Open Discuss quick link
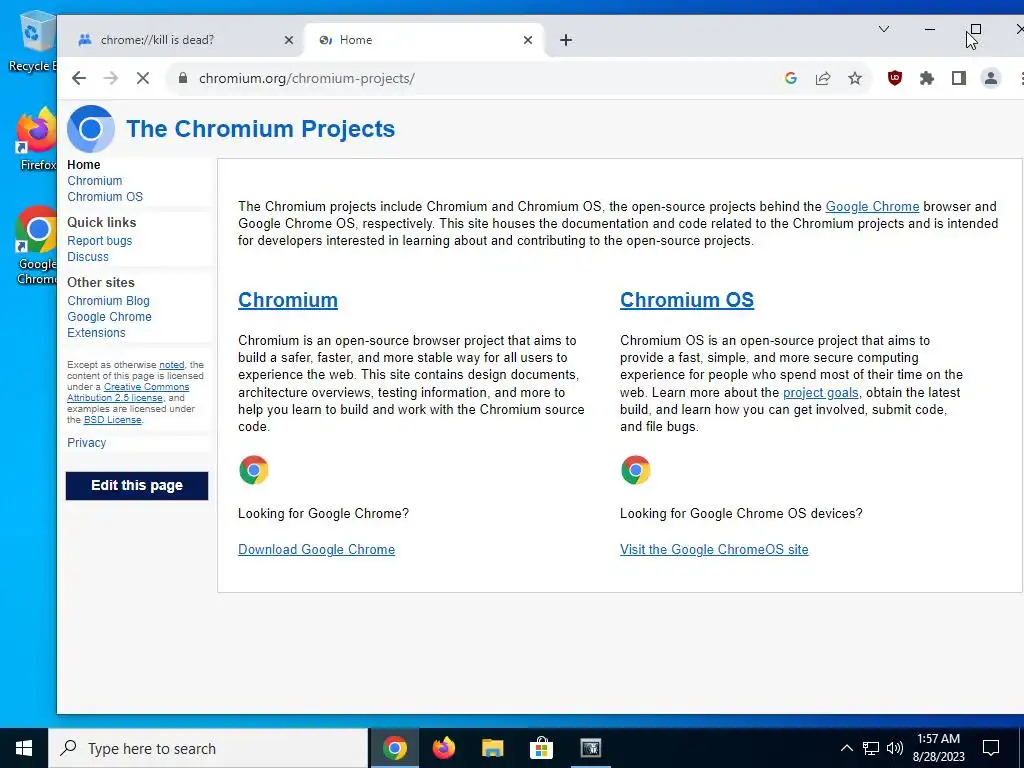Viewport: 1024px width, 768px height. point(88,257)
